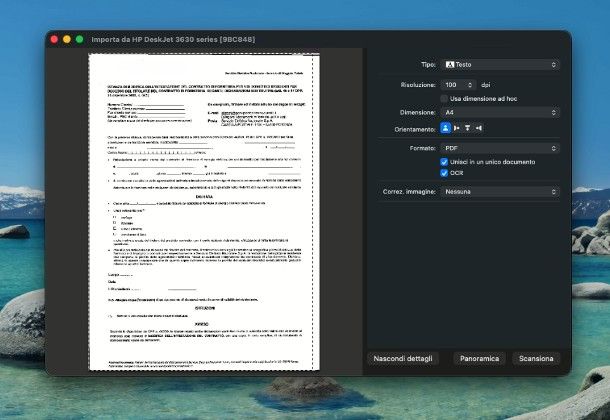Enable 'Usa dimensione ad hoc' checkbox
This screenshot has width=610, height=420.
444,99
